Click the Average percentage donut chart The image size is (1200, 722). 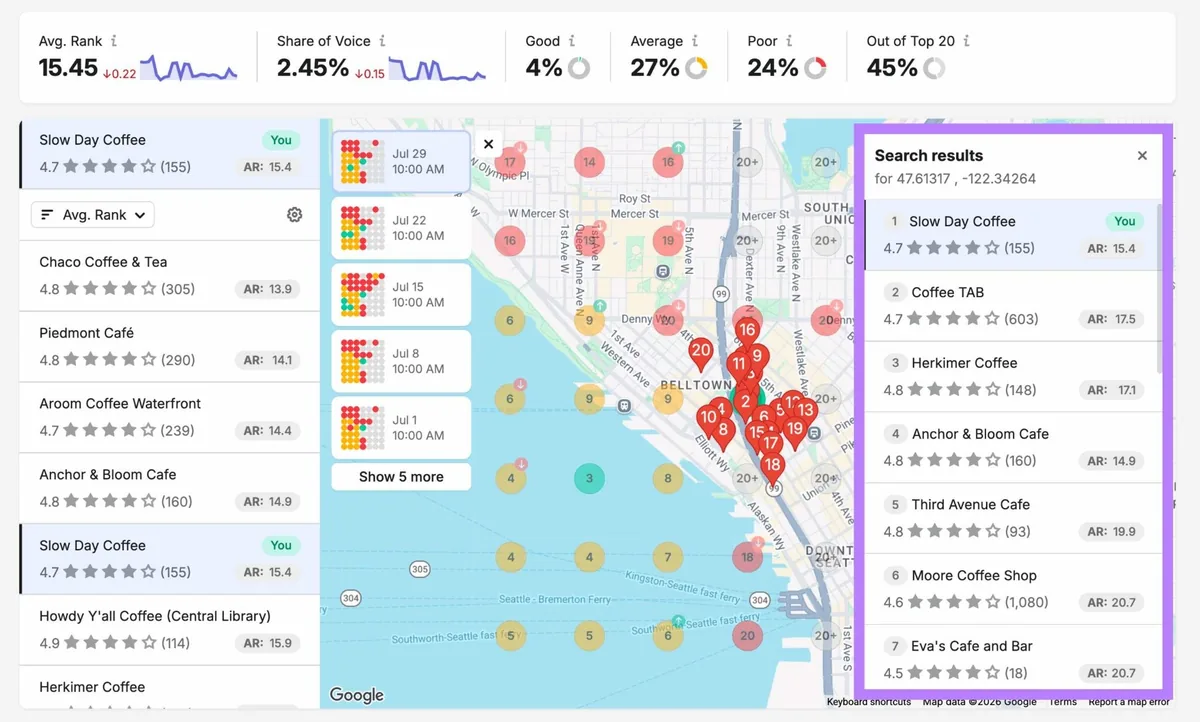(696, 68)
